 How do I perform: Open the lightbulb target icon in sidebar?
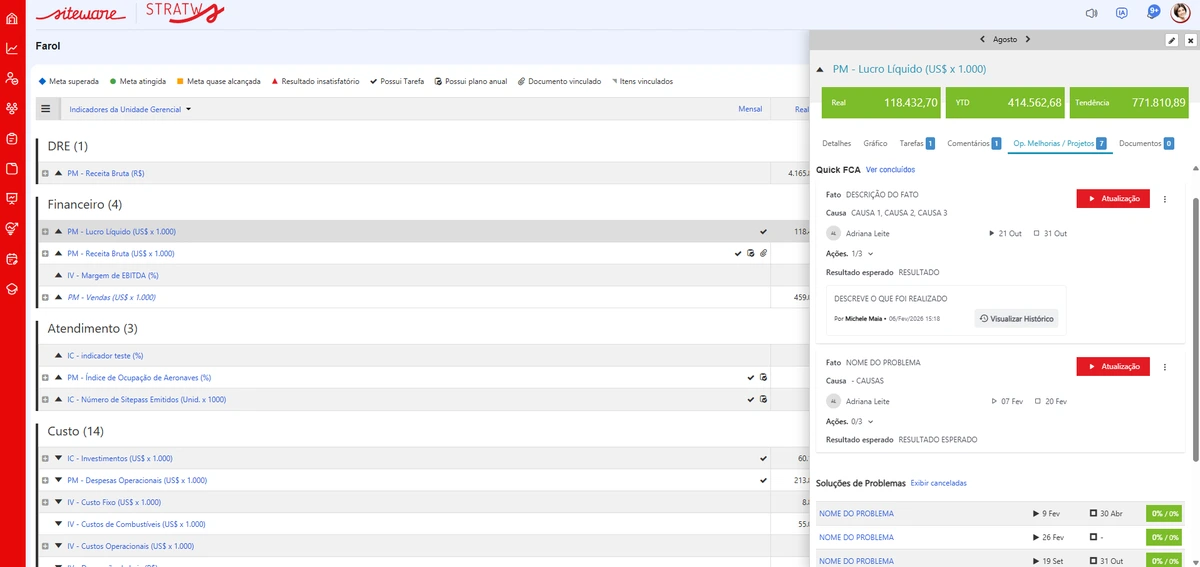coord(12,228)
